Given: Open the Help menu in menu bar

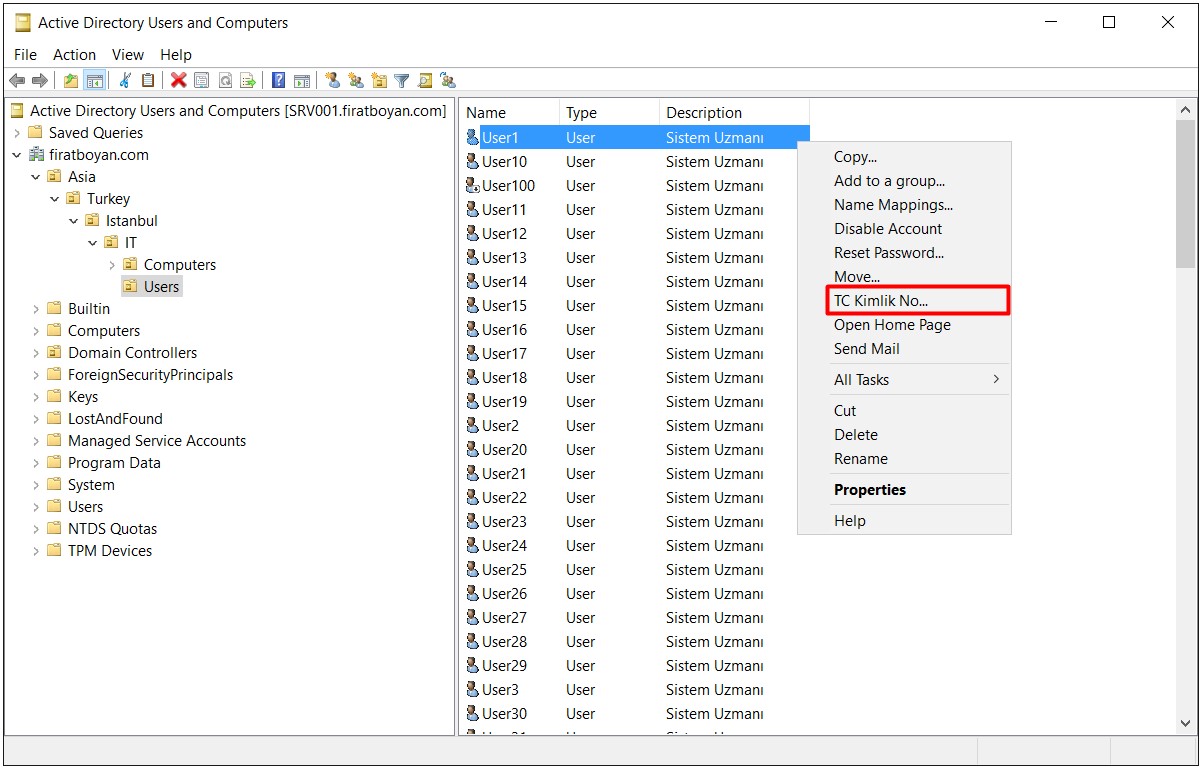Looking at the screenshot, I should pos(176,54).
